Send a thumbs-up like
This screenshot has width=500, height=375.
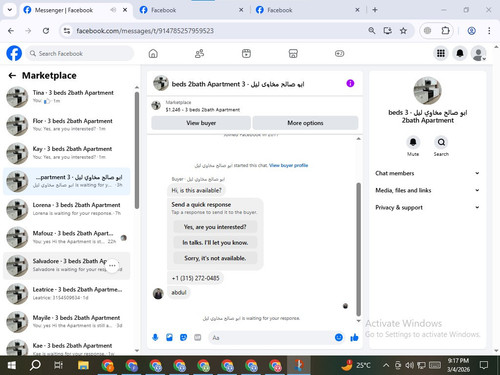[354, 338]
